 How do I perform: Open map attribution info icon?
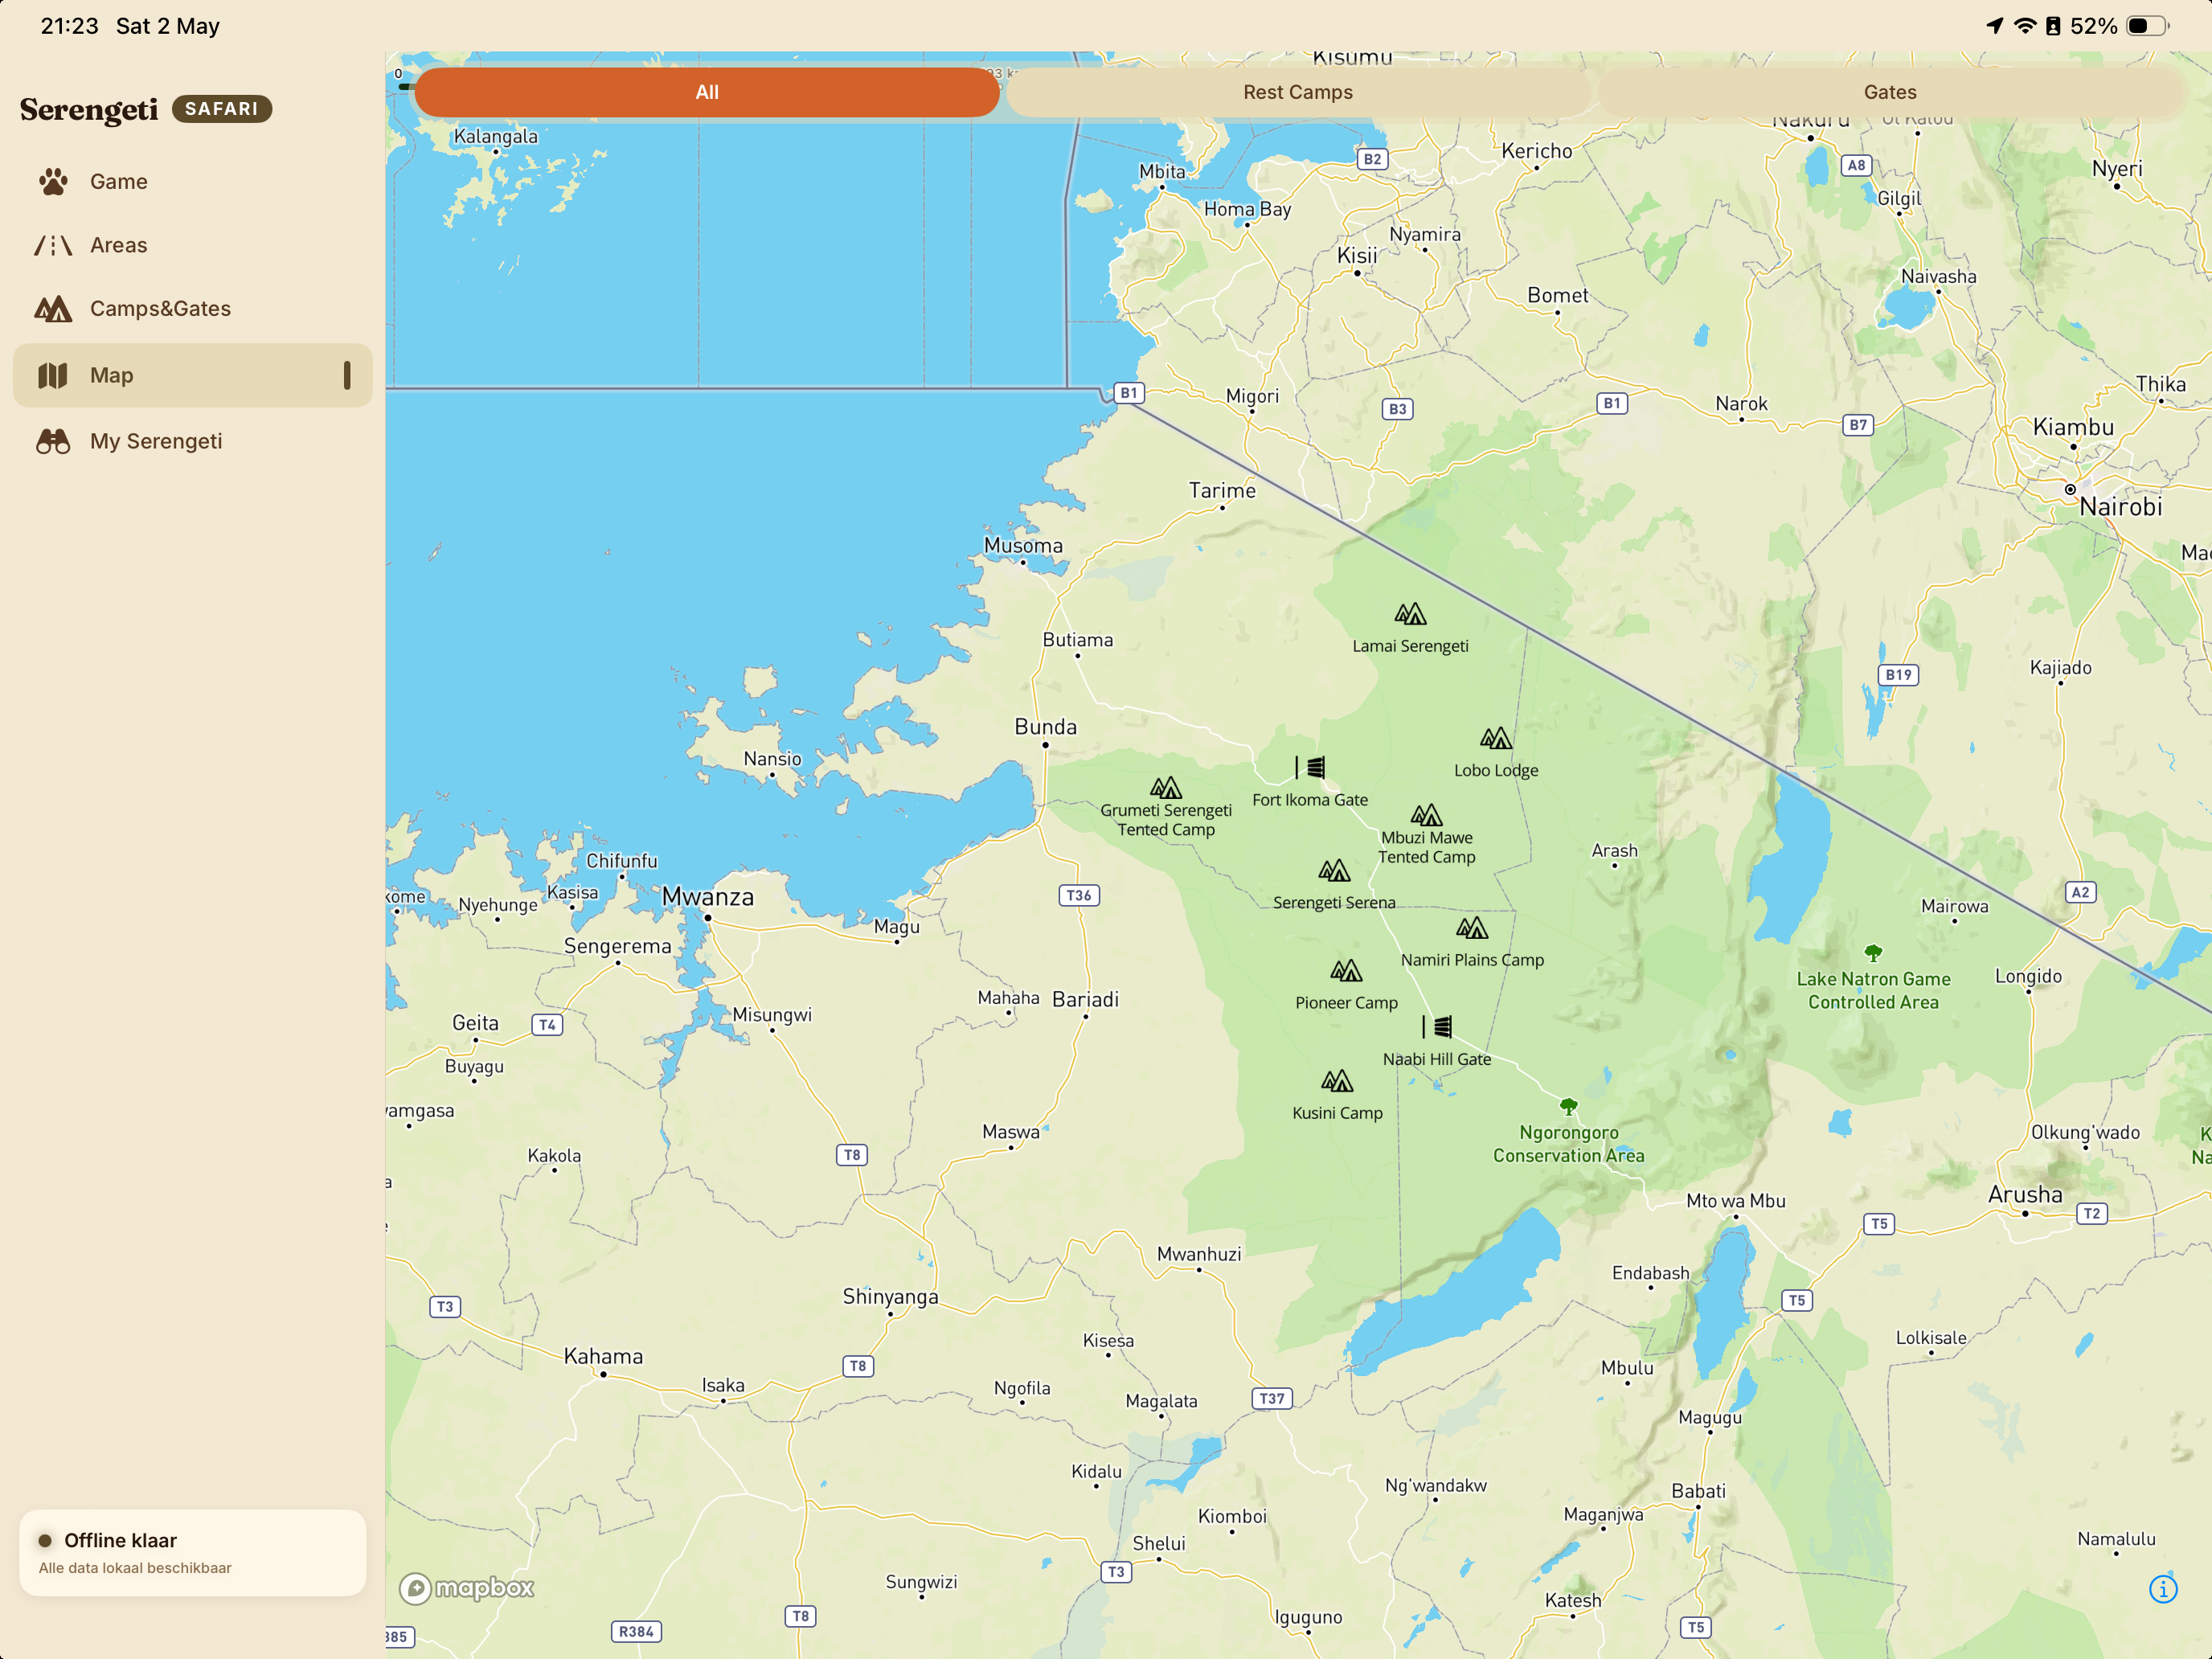2163,1588
